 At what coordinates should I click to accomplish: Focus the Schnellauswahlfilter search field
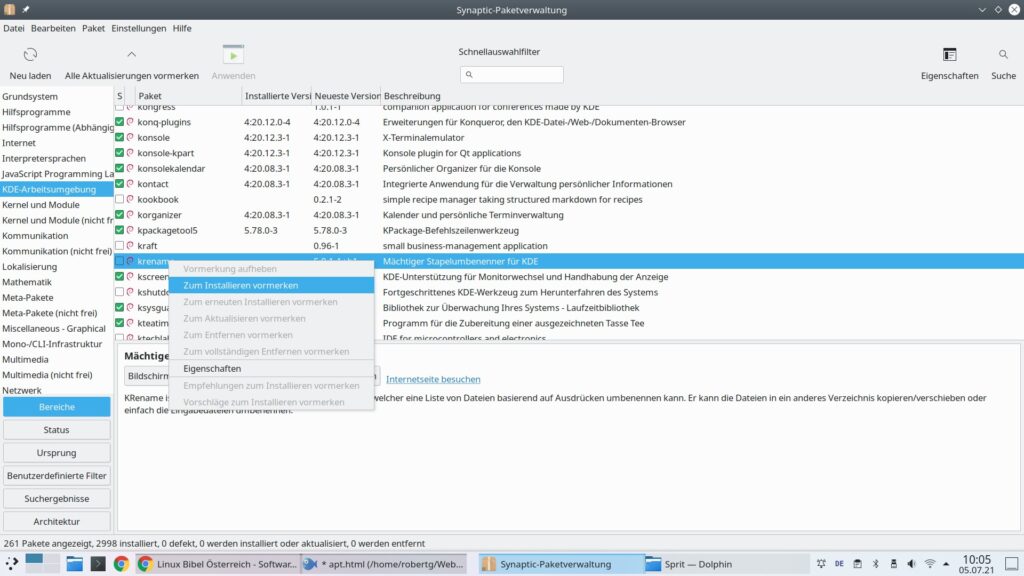tap(511, 74)
